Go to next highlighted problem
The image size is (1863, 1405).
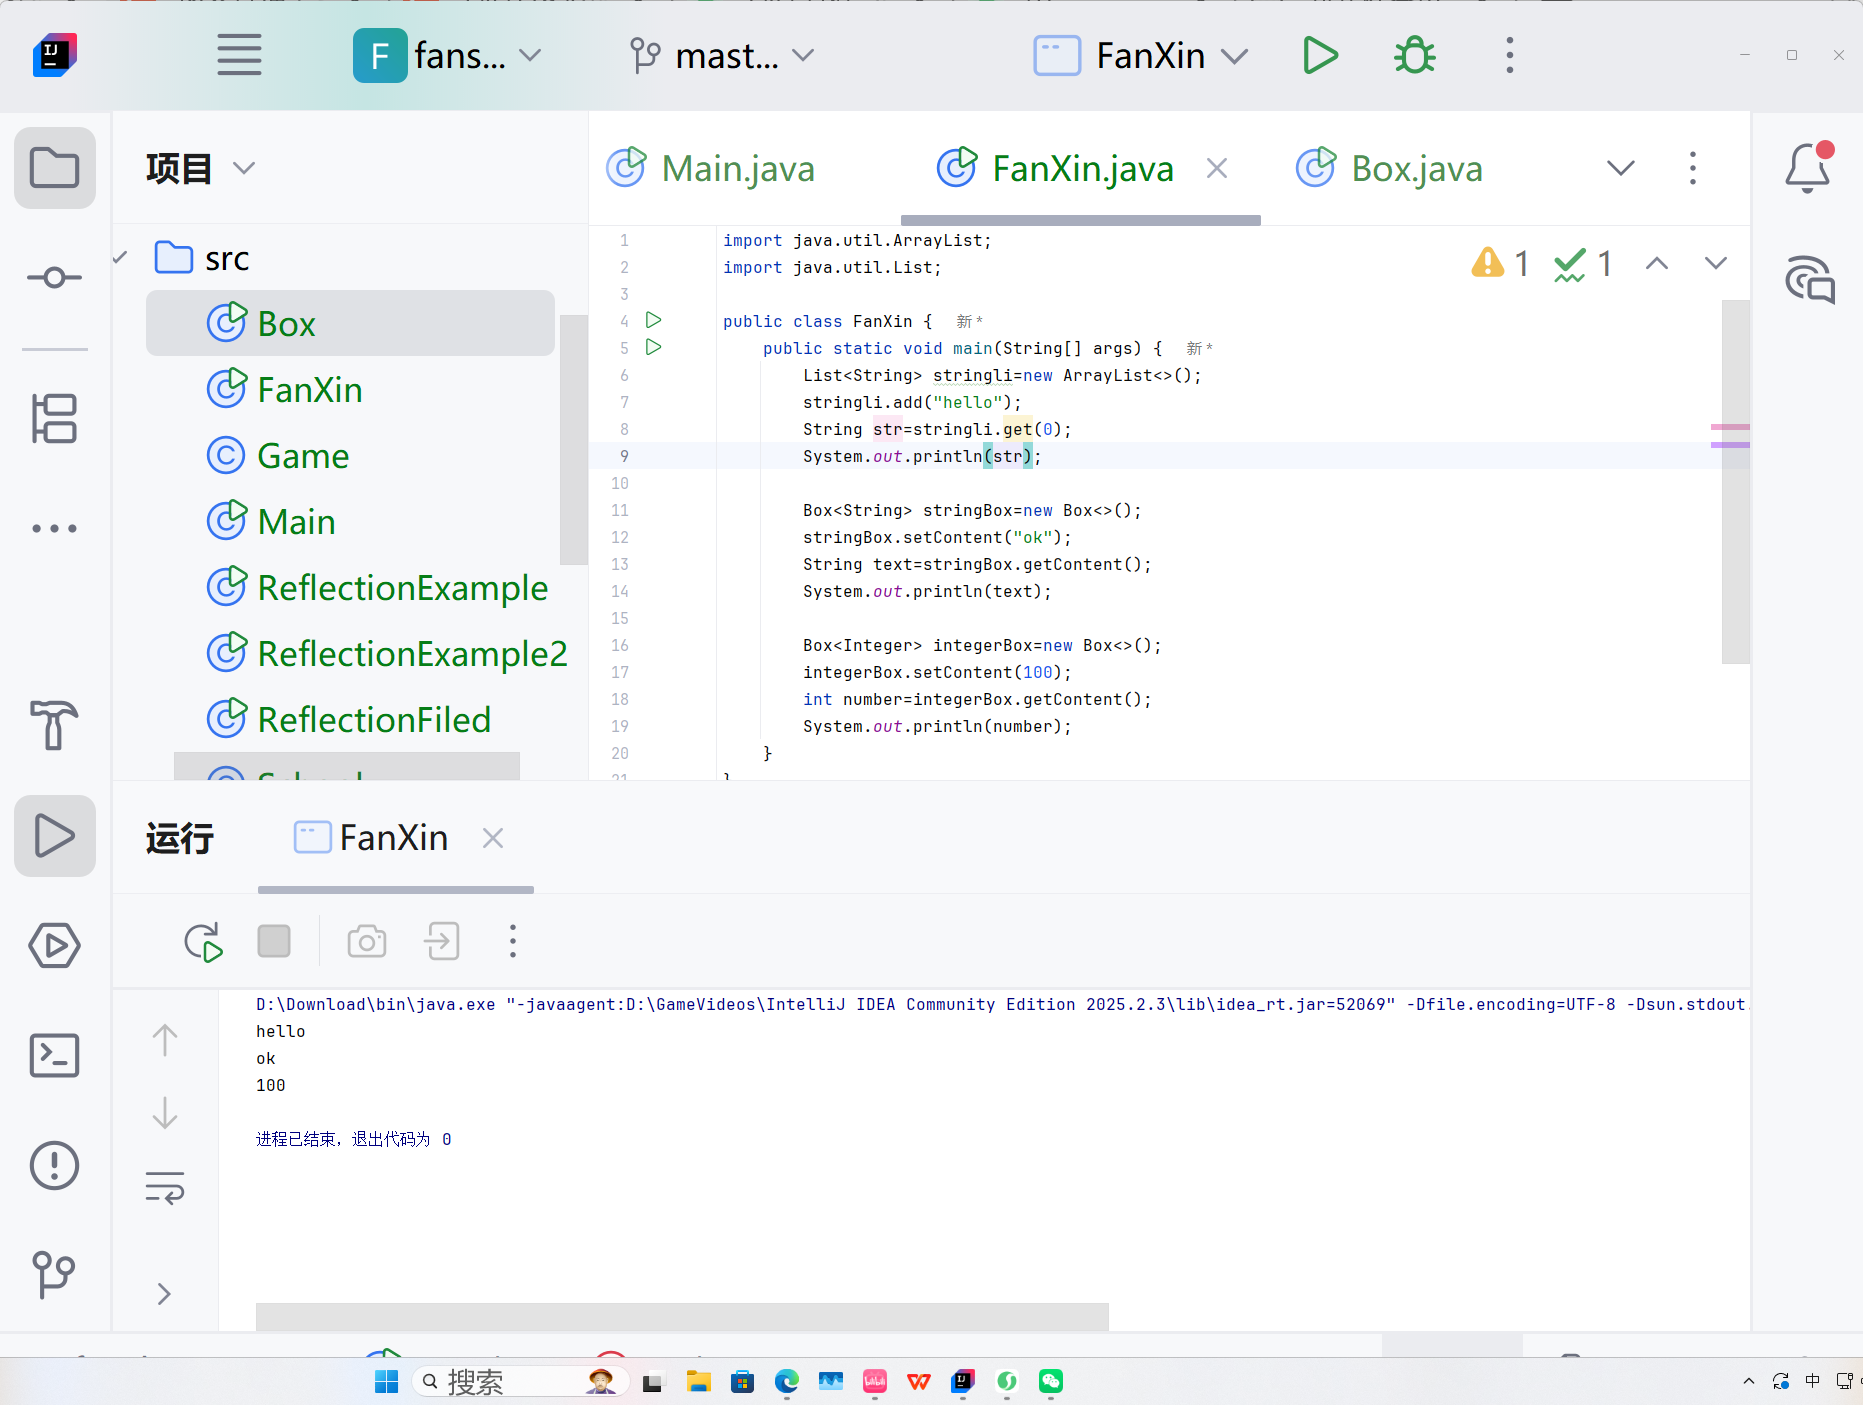(x=1716, y=263)
